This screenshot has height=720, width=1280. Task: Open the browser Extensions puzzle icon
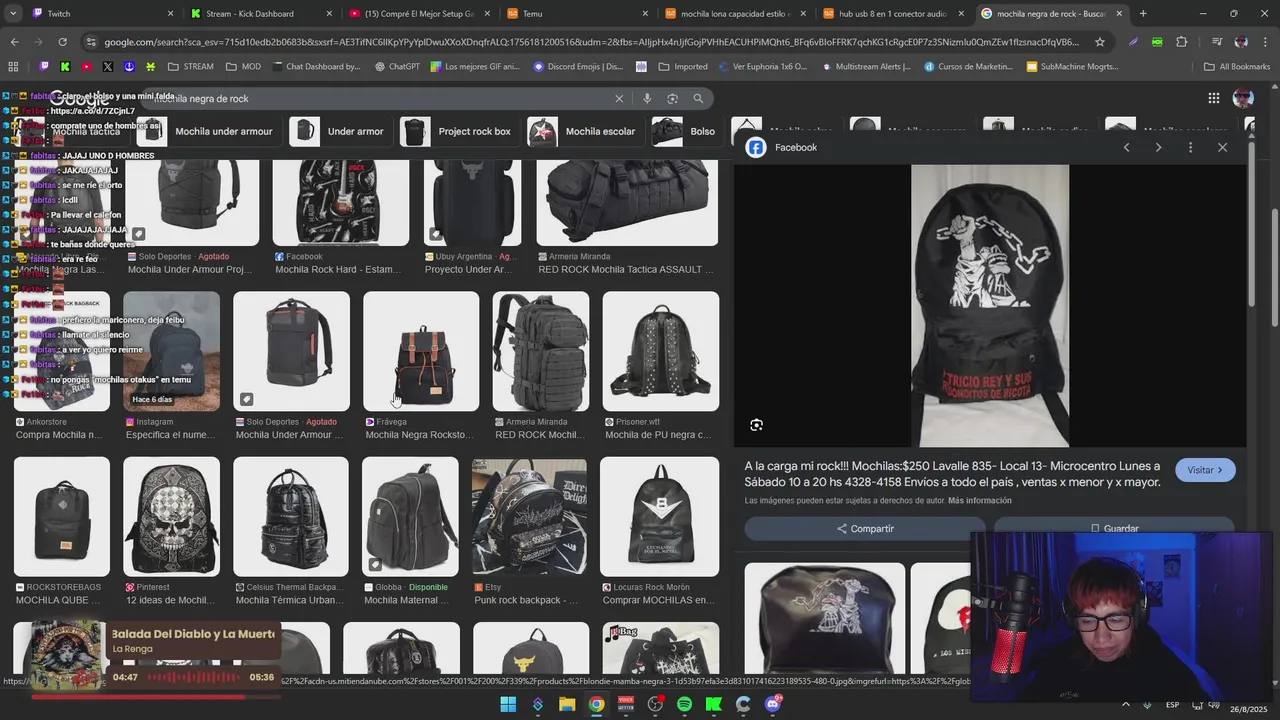tap(1182, 42)
